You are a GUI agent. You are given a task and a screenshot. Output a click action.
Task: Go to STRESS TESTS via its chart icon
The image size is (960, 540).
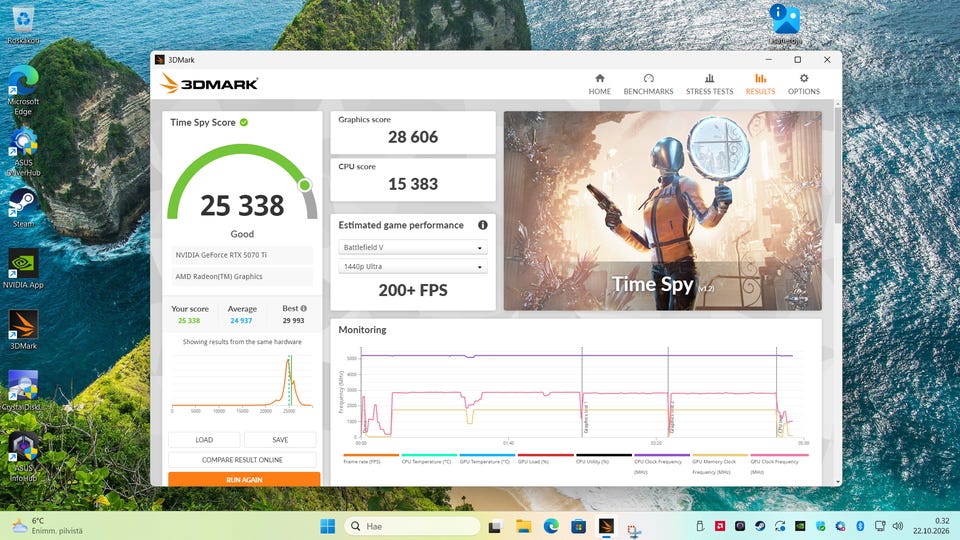(x=709, y=78)
